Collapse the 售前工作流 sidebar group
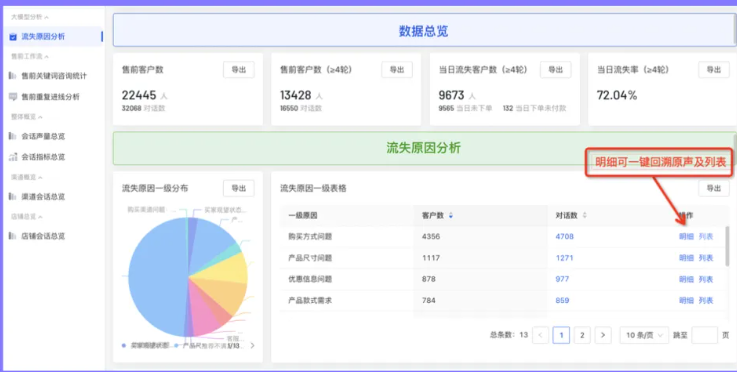Screen dimensions: 737x372 [47, 56]
